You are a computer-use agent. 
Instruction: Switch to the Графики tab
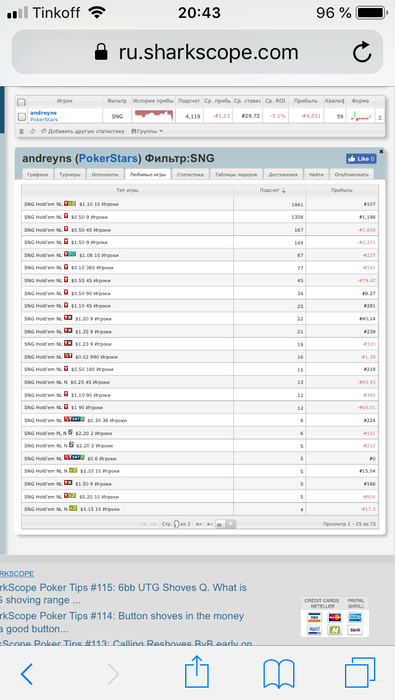click(37, 175)
